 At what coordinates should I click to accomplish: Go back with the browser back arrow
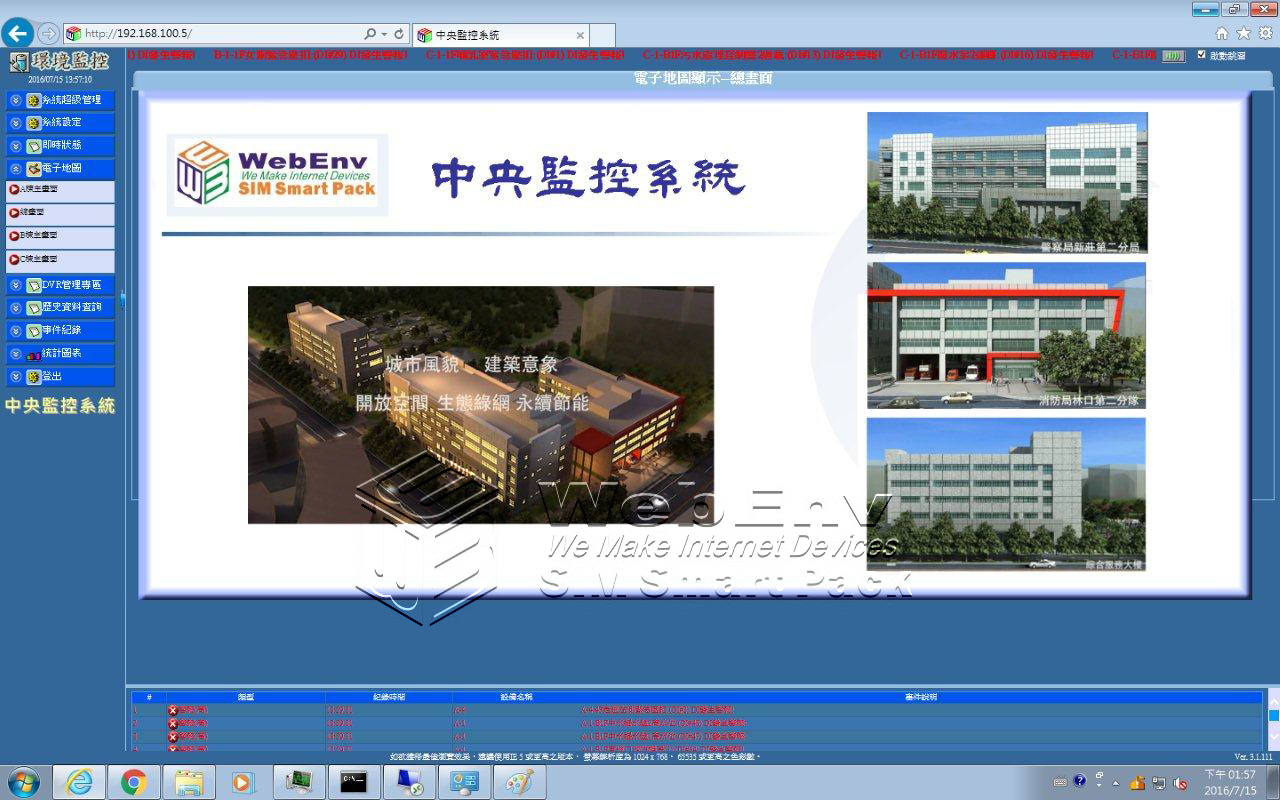(x=17, y=33)
